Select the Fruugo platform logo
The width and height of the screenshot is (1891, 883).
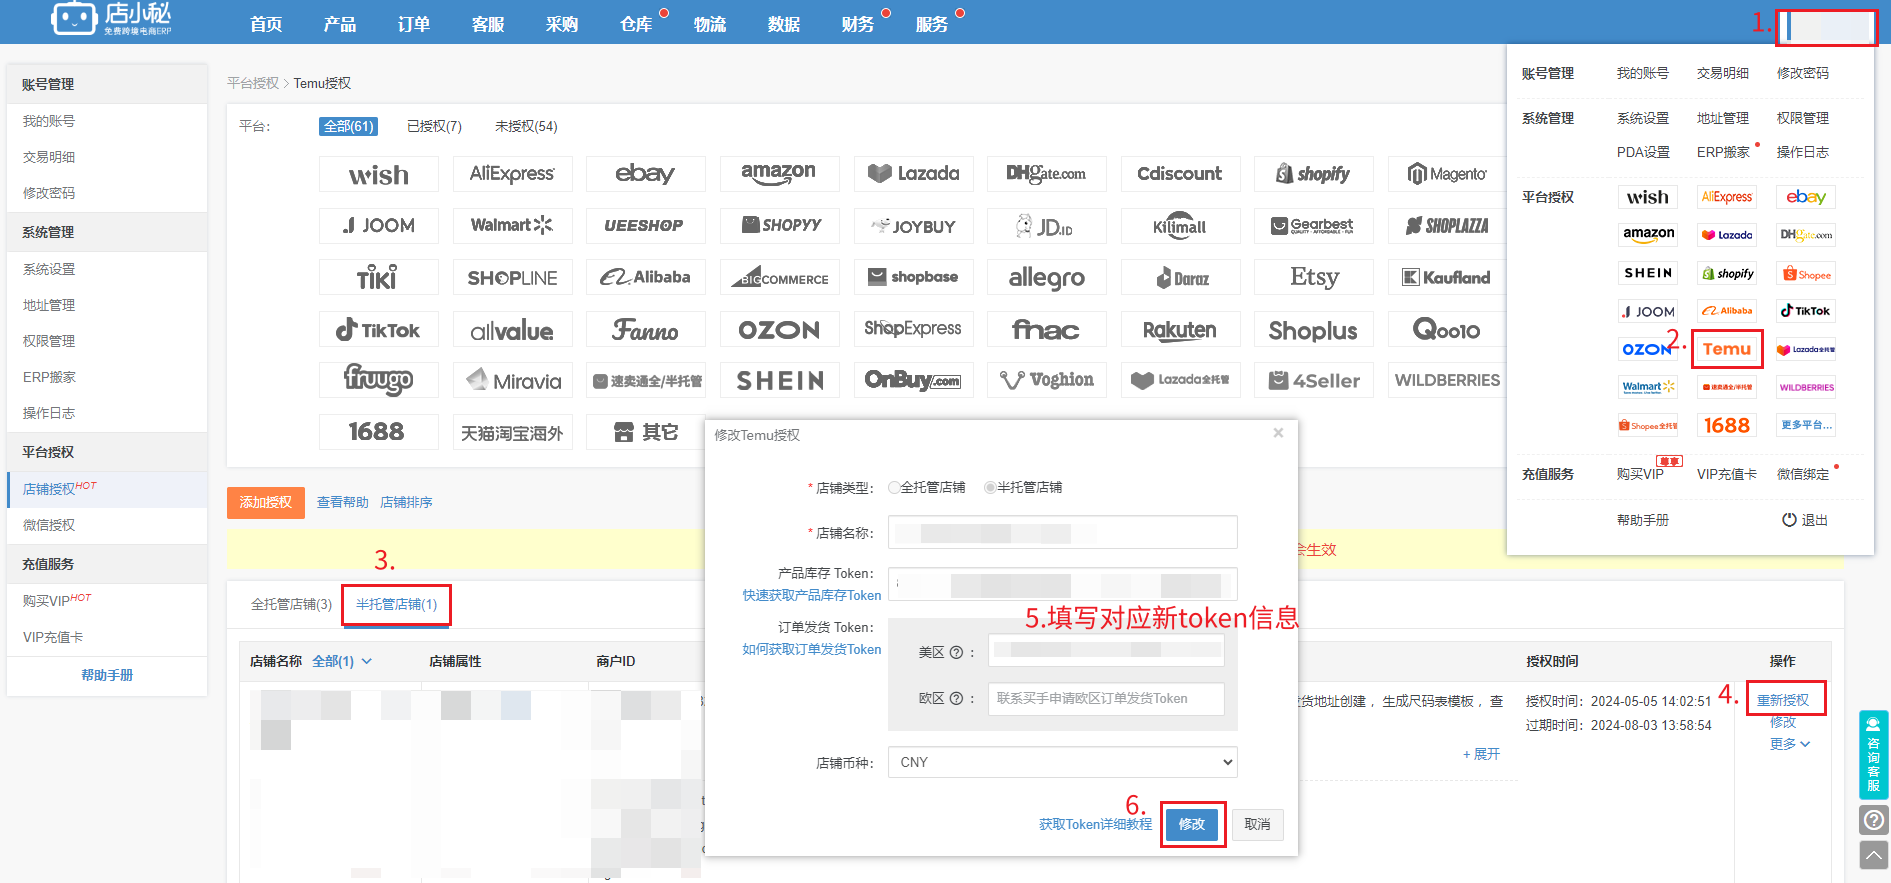click(379, 381)
